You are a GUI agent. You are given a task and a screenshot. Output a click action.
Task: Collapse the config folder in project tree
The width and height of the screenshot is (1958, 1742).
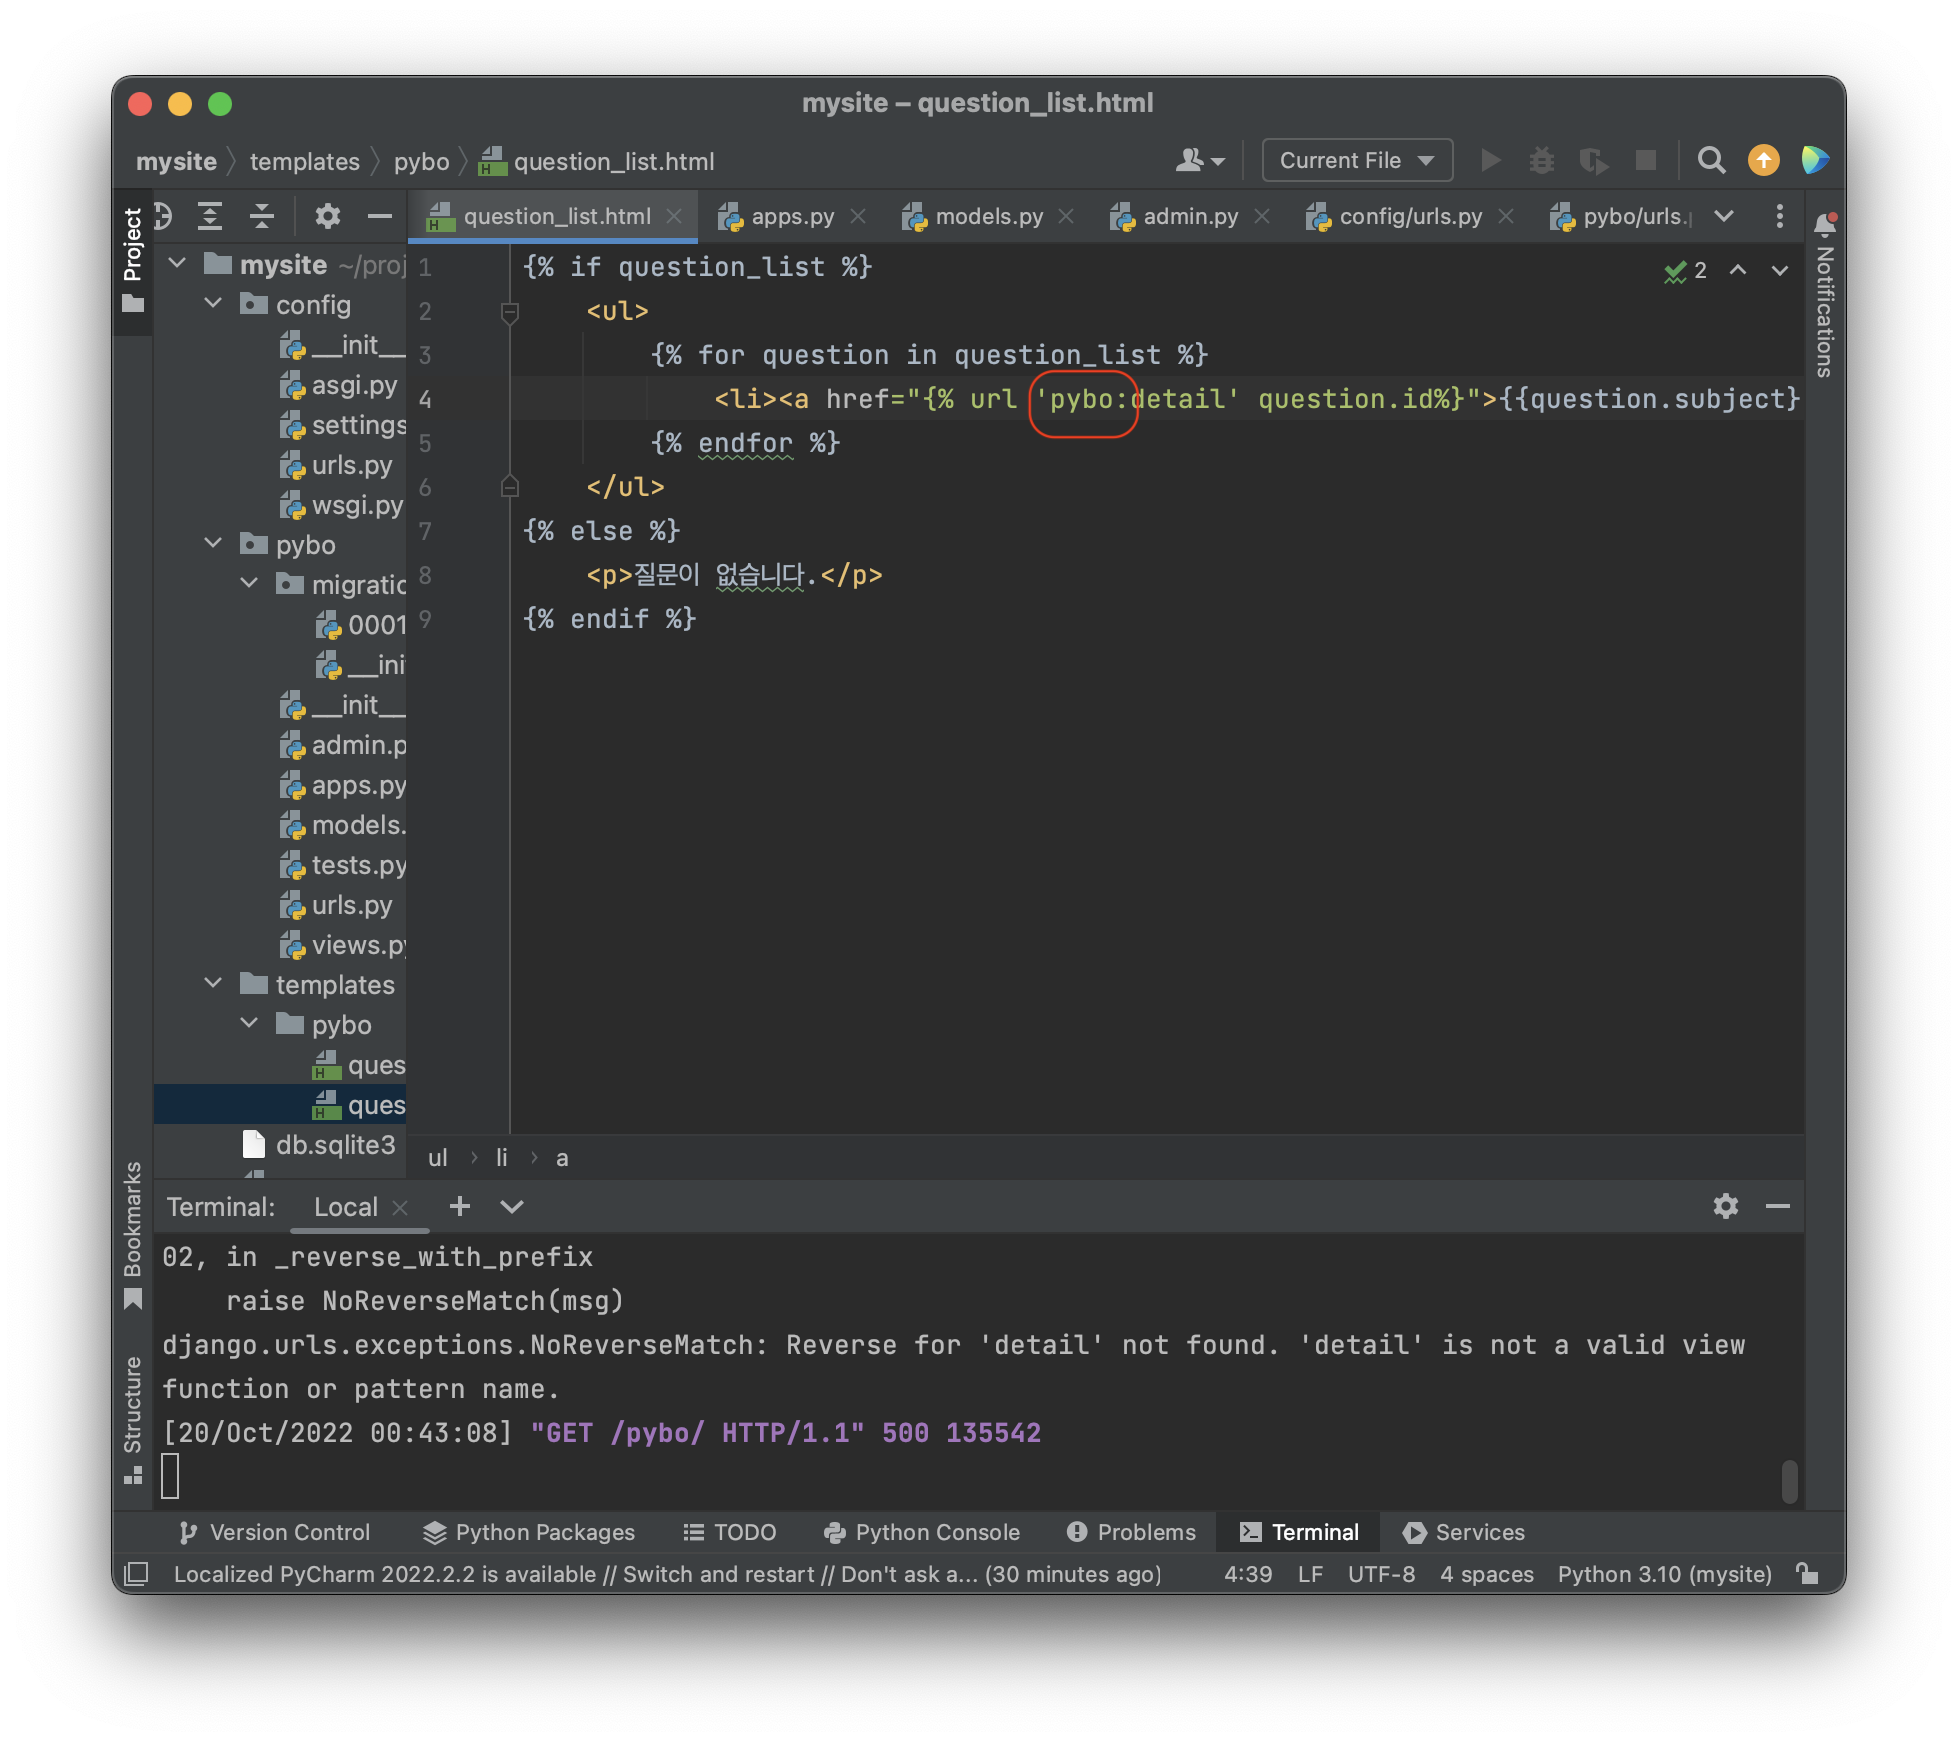(x=213, y=304)
